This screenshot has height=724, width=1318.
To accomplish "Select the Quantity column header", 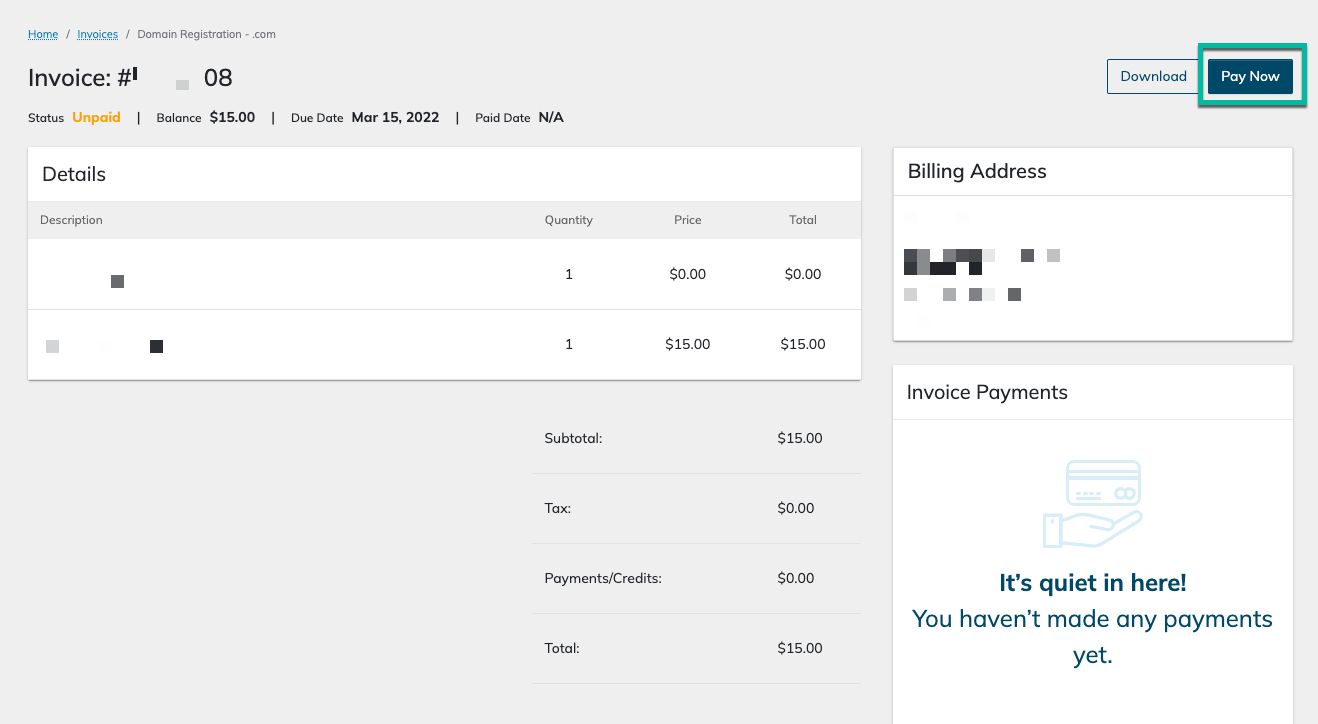I will coord(568,220).
